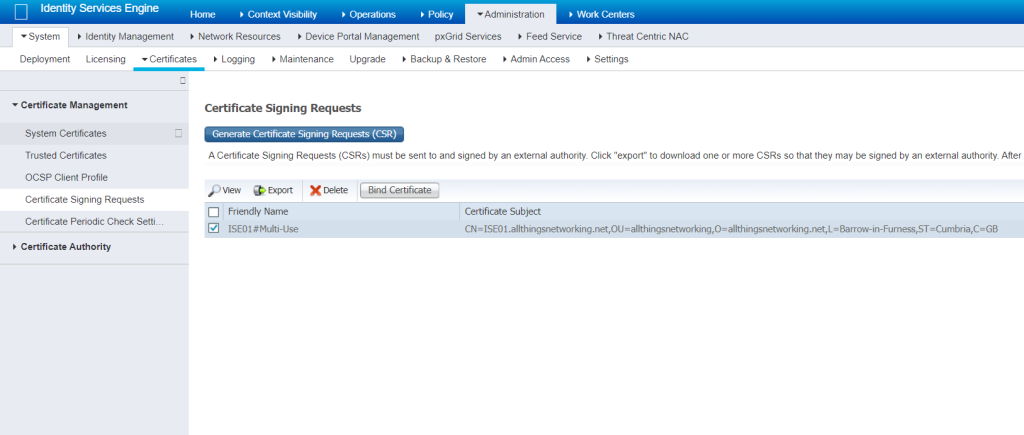This screenshot has height=435, width=1024.
Task: Select Certificate Signing Requests in sidebar
Action: tap(85, 200)
